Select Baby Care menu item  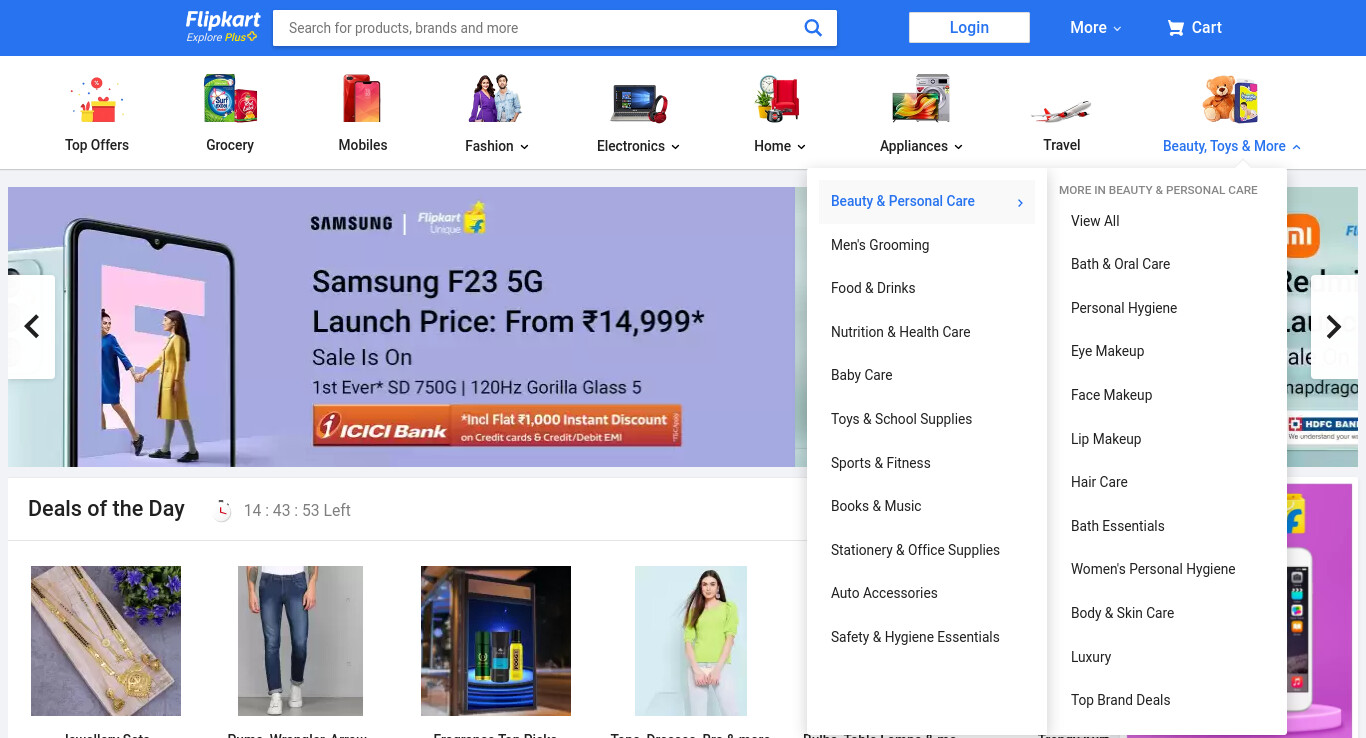click(862, 375)
